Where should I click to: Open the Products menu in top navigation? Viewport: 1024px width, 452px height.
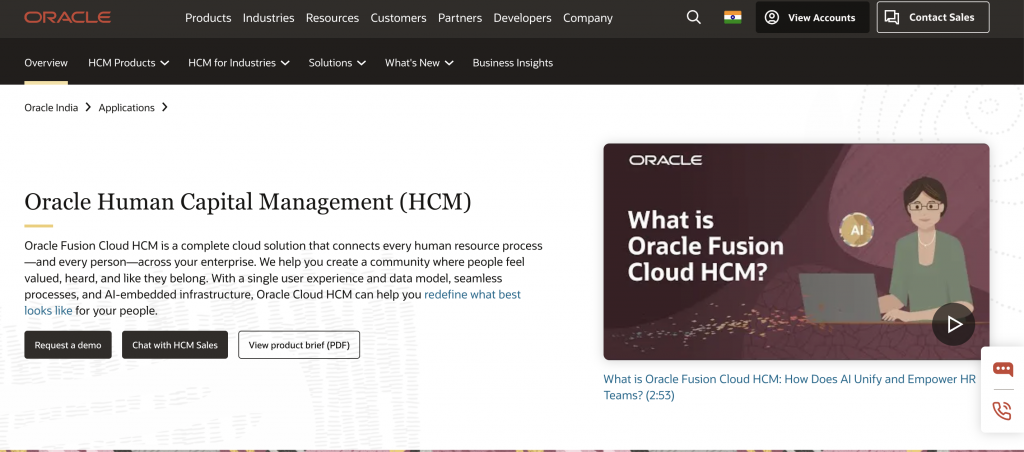click(x=208, y=18)
